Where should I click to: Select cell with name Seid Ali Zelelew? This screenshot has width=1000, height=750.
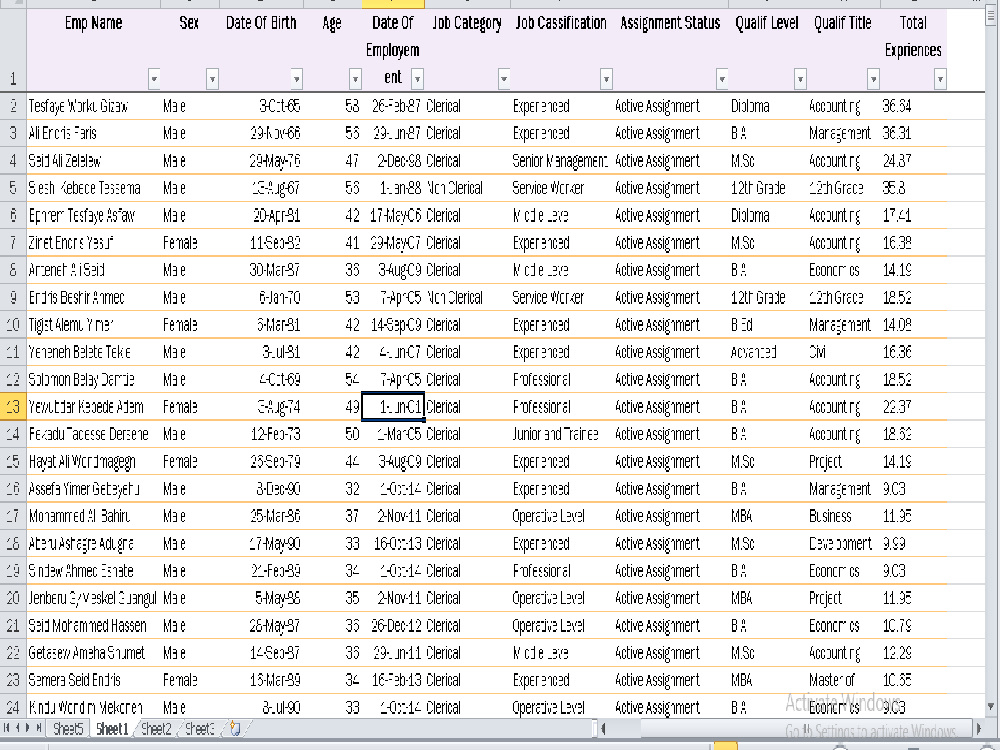93,161
